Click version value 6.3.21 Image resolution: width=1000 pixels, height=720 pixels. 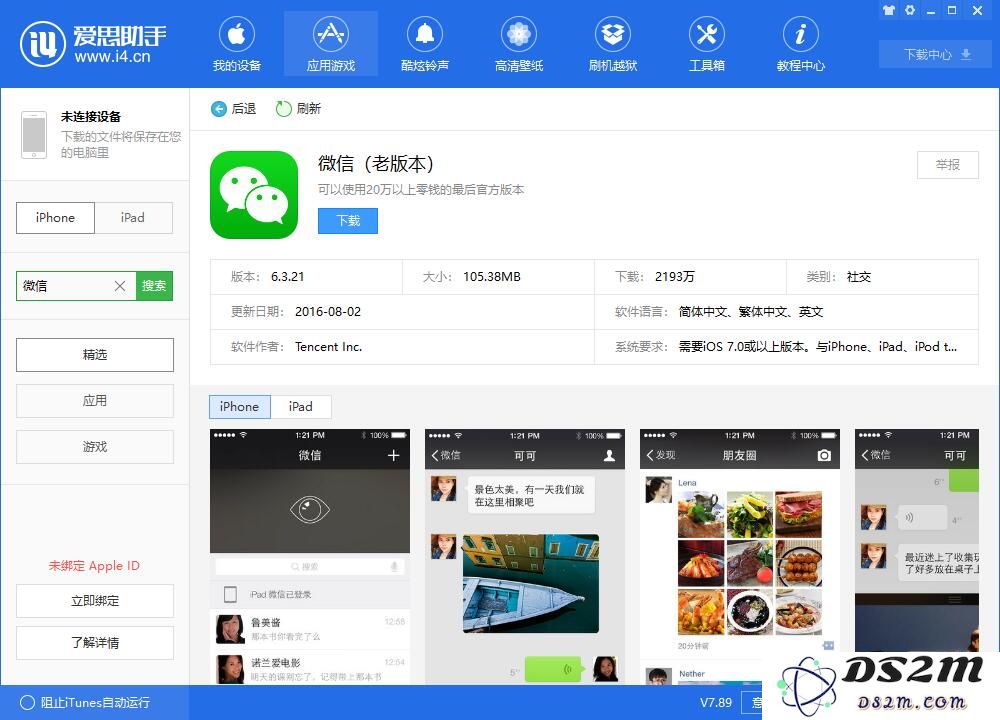(288, 277)
